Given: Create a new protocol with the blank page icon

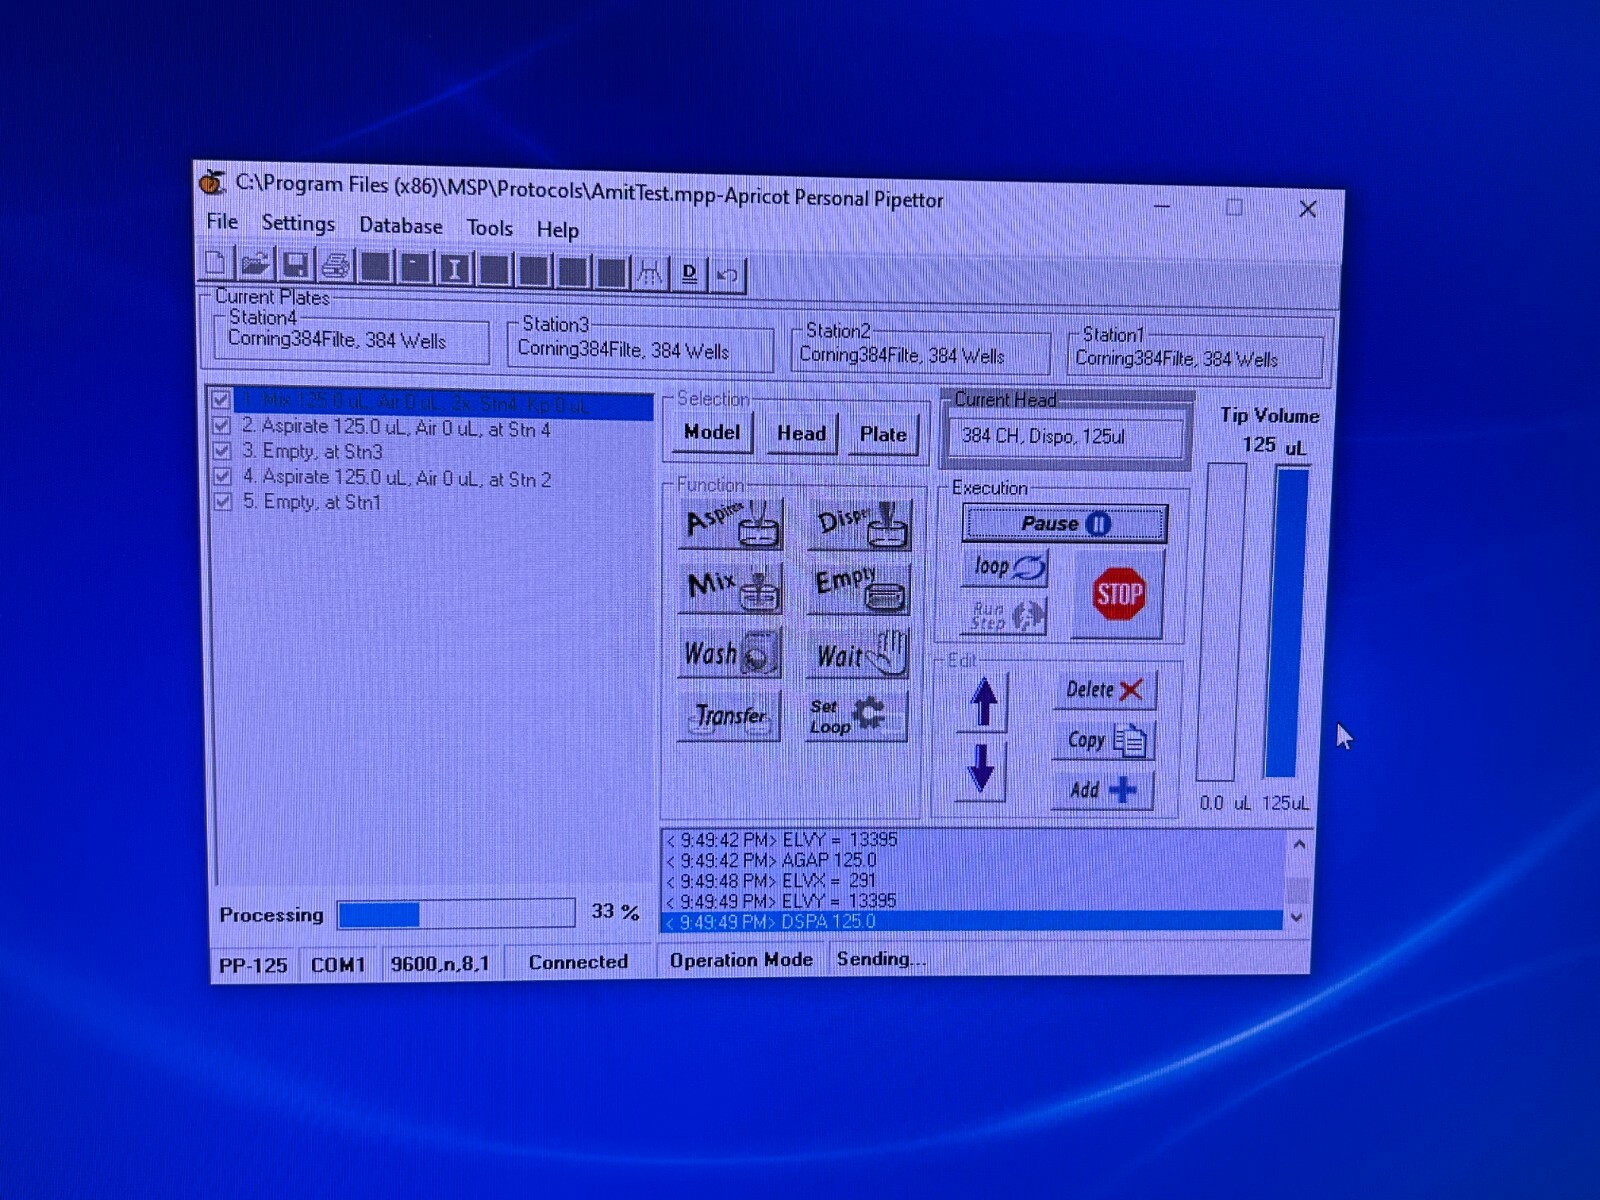Looking at the screenshot, I should pyautogui.click(x=216, y=263).
